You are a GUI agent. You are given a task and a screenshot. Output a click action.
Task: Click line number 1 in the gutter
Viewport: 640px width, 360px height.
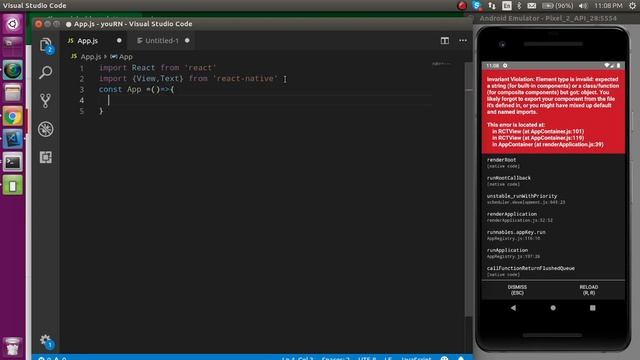click(x=82, y=68)
